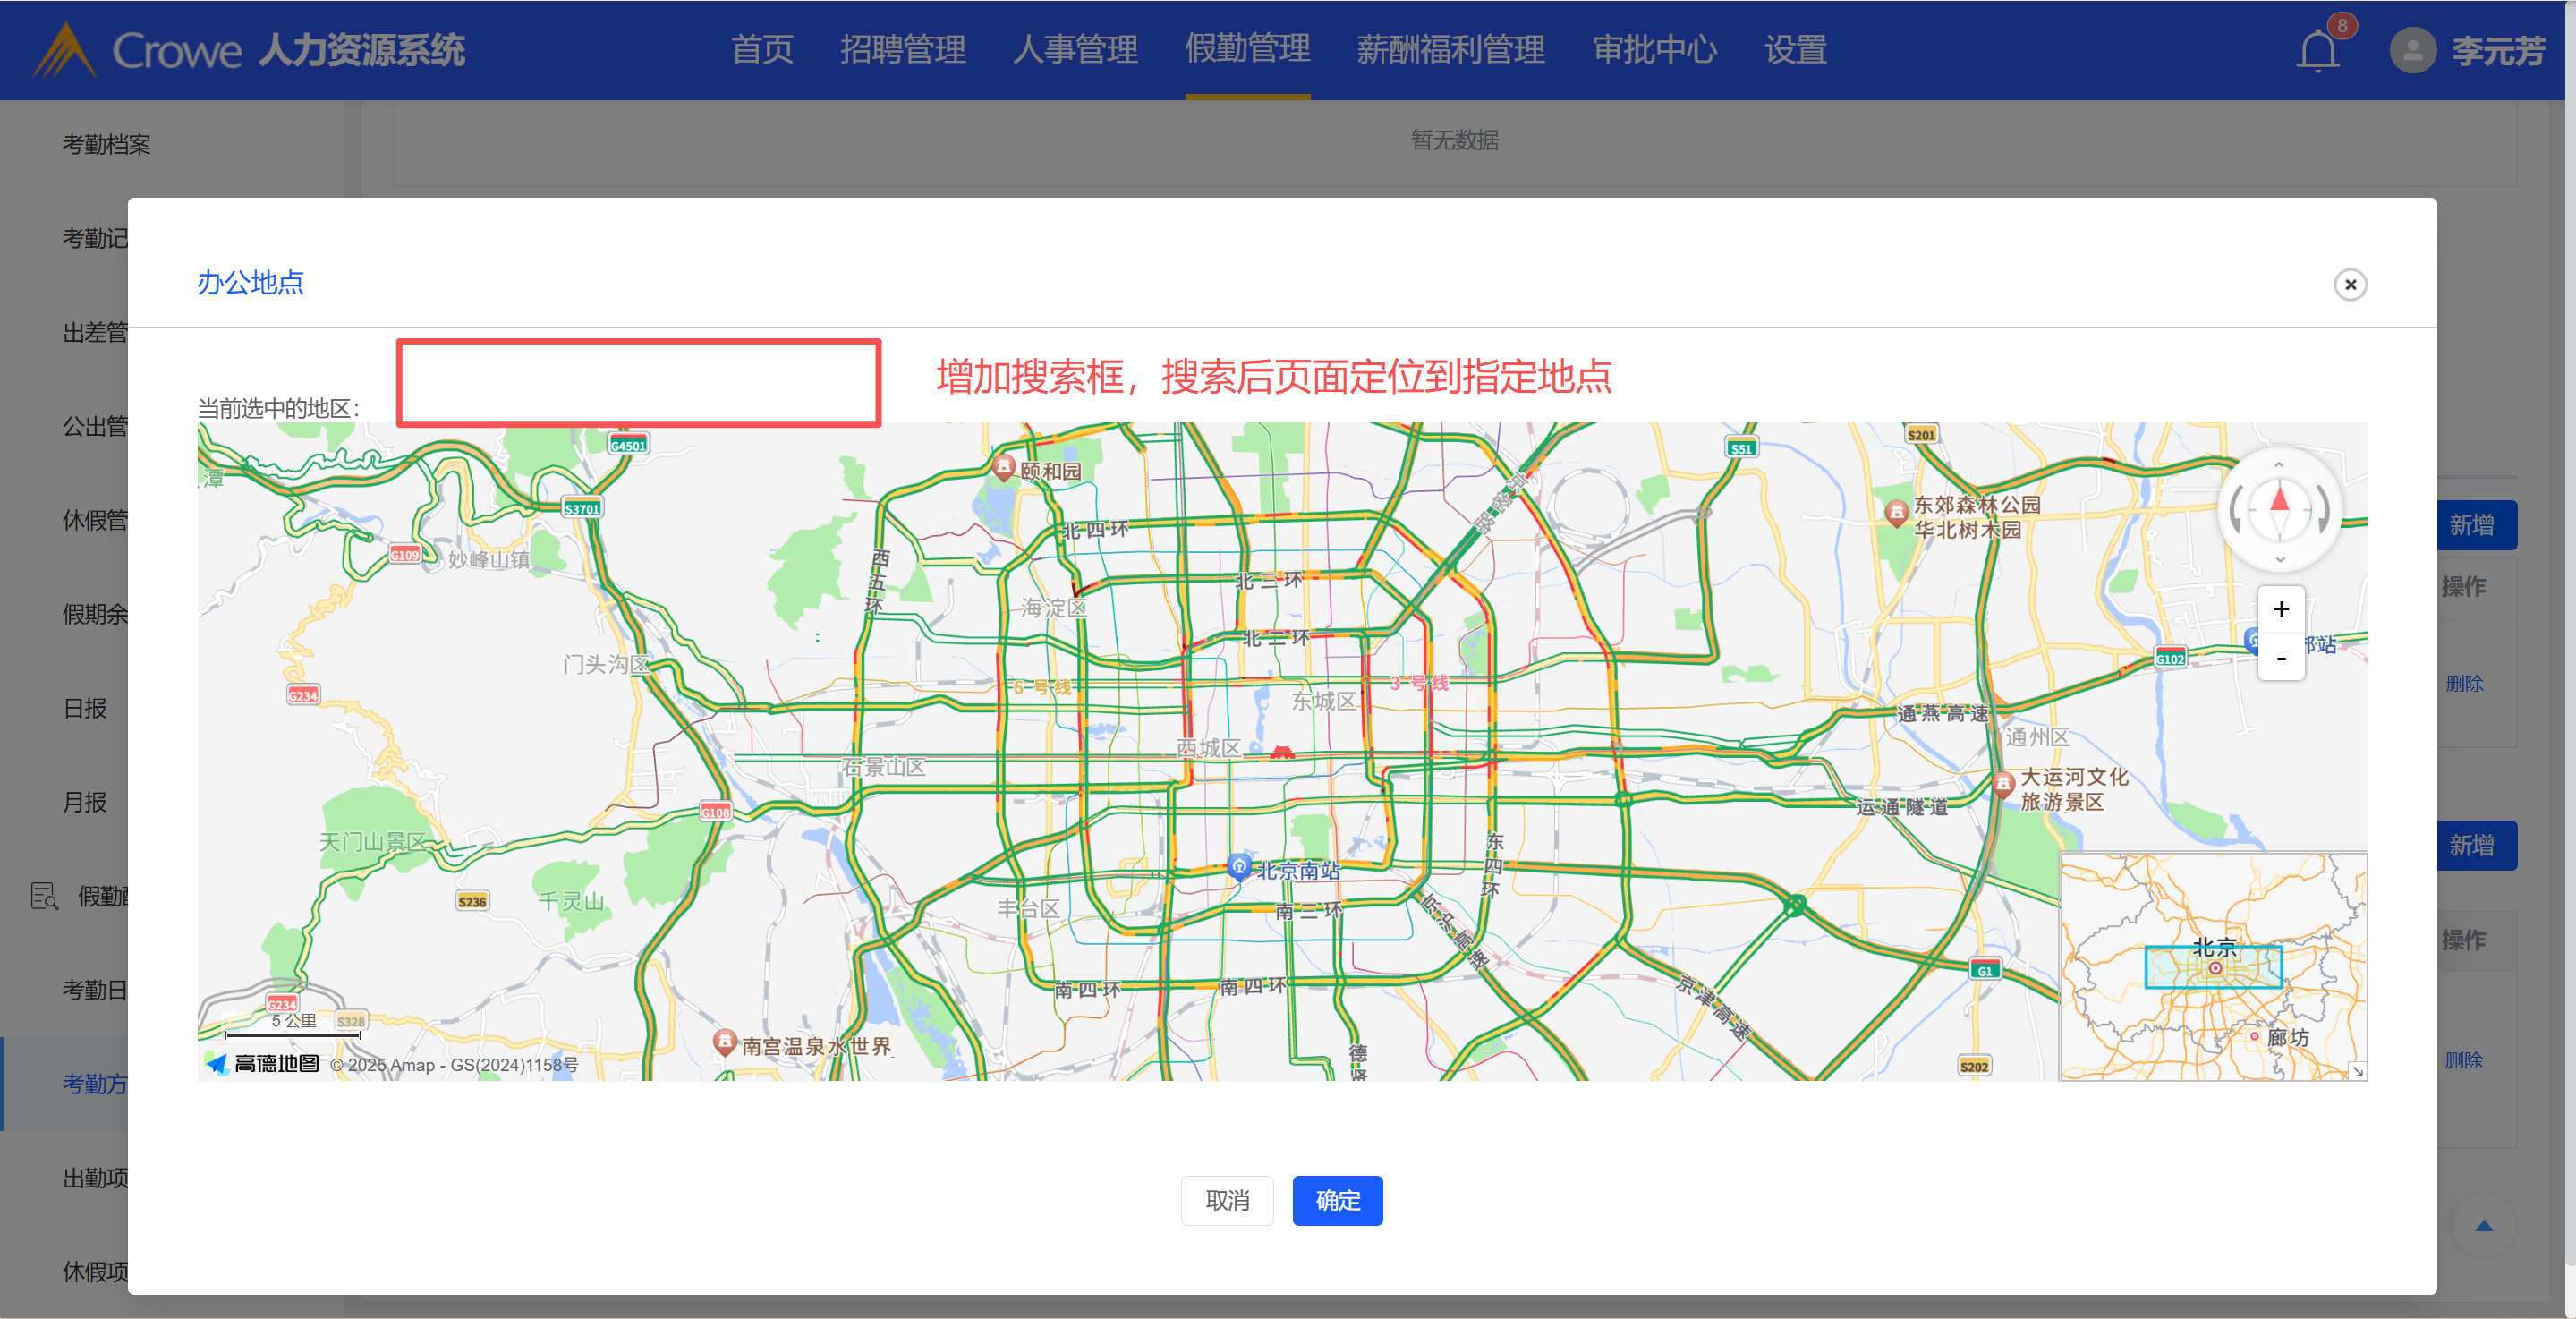Click the 高德地图 logo link
This screenshot has height=1319, width=2576.
(x=263, y=1064)
